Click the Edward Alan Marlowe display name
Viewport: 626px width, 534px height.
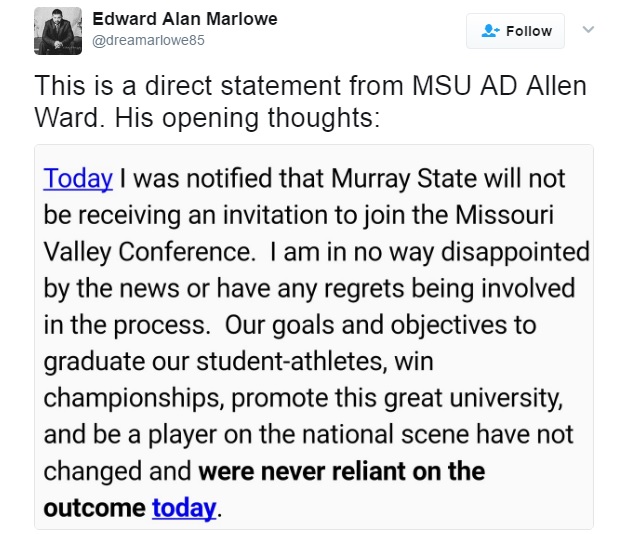tap(185, 19)
